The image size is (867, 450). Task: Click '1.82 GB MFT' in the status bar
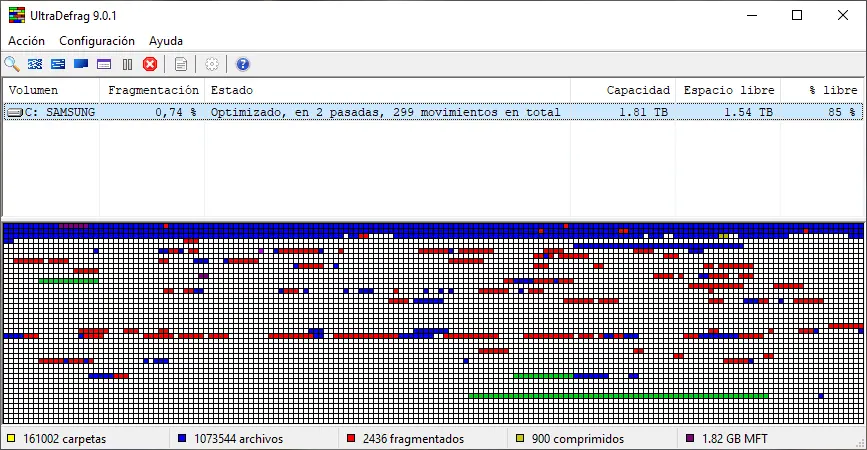(x=735, y=439)
